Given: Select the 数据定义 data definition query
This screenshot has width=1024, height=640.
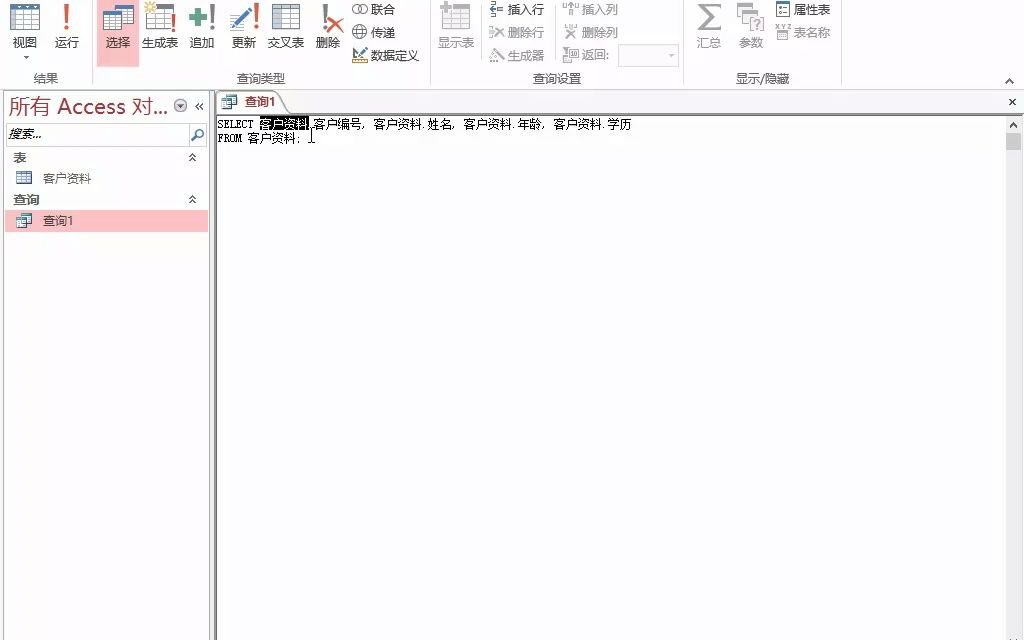Looking at the screenshot, I should [x=385, y=56].
